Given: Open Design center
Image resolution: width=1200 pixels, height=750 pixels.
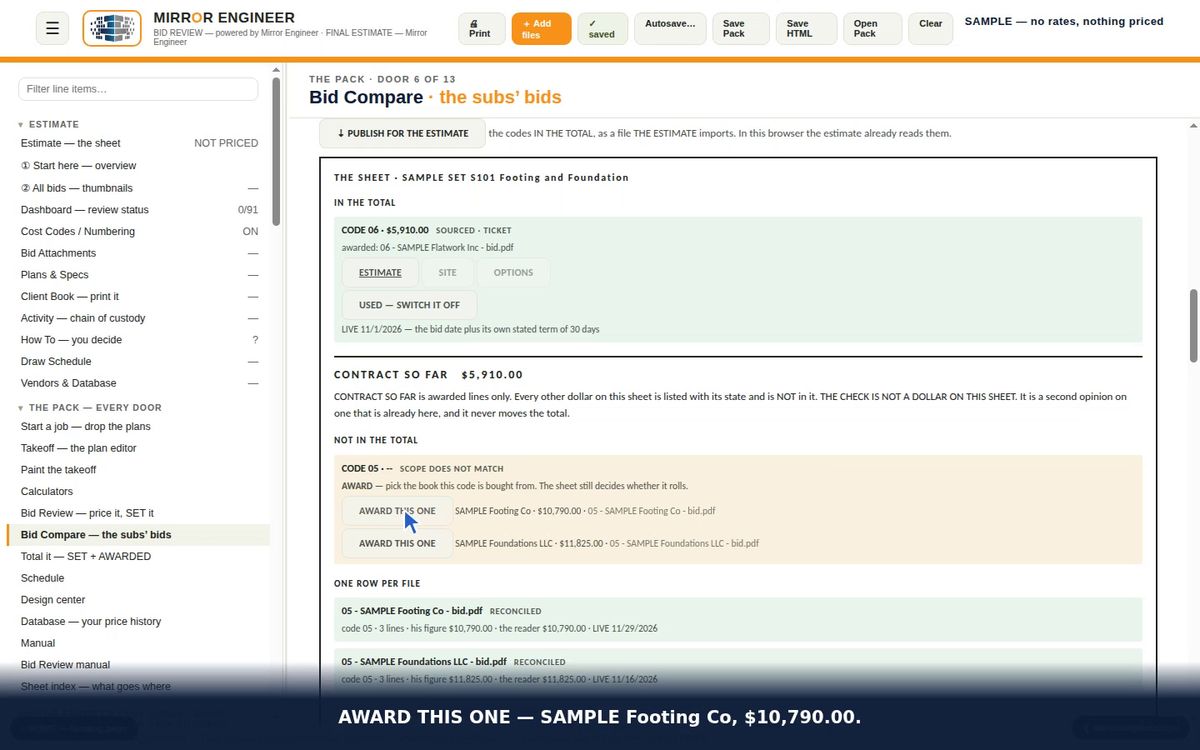Looking at the screenshot, I should tap(139, 600).
